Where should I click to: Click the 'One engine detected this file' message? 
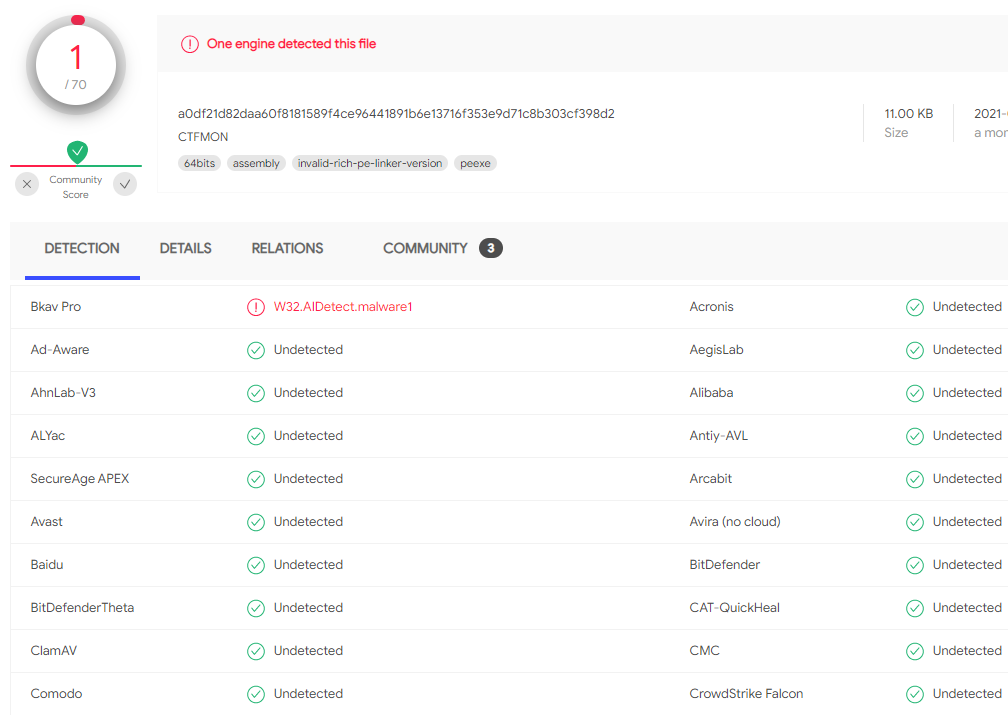tap(291, 44)
